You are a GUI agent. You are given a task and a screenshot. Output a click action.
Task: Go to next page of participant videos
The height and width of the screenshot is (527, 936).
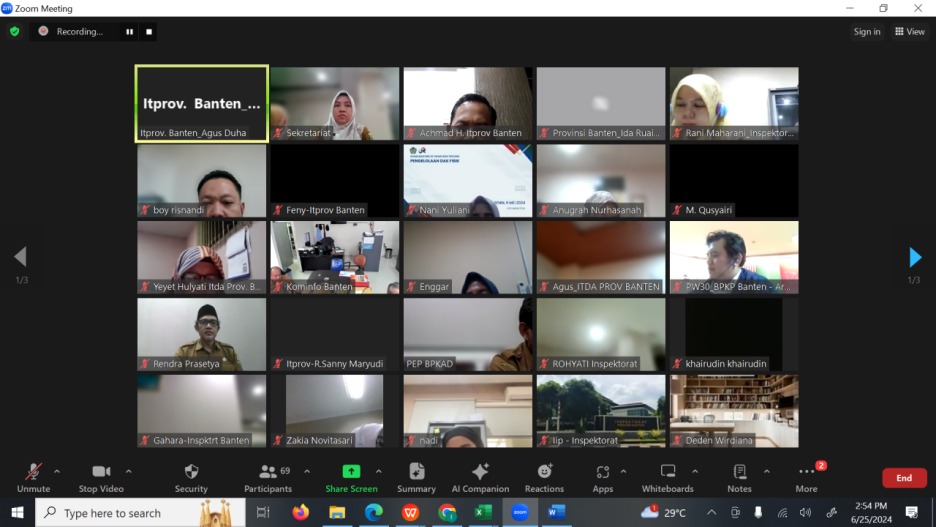point(914,258)
